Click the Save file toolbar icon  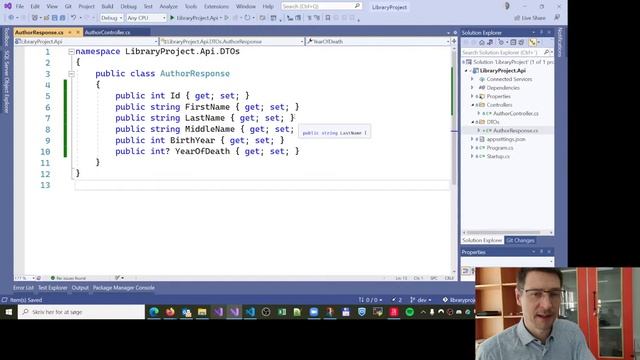[55, 18]
